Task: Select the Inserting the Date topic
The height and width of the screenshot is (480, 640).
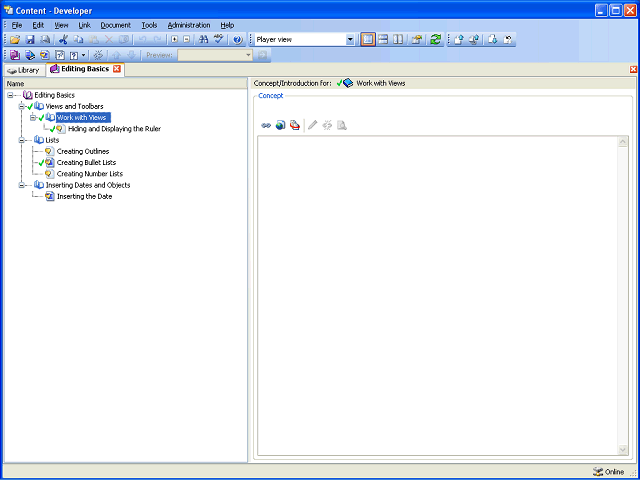Action: [x=84, y=196]
